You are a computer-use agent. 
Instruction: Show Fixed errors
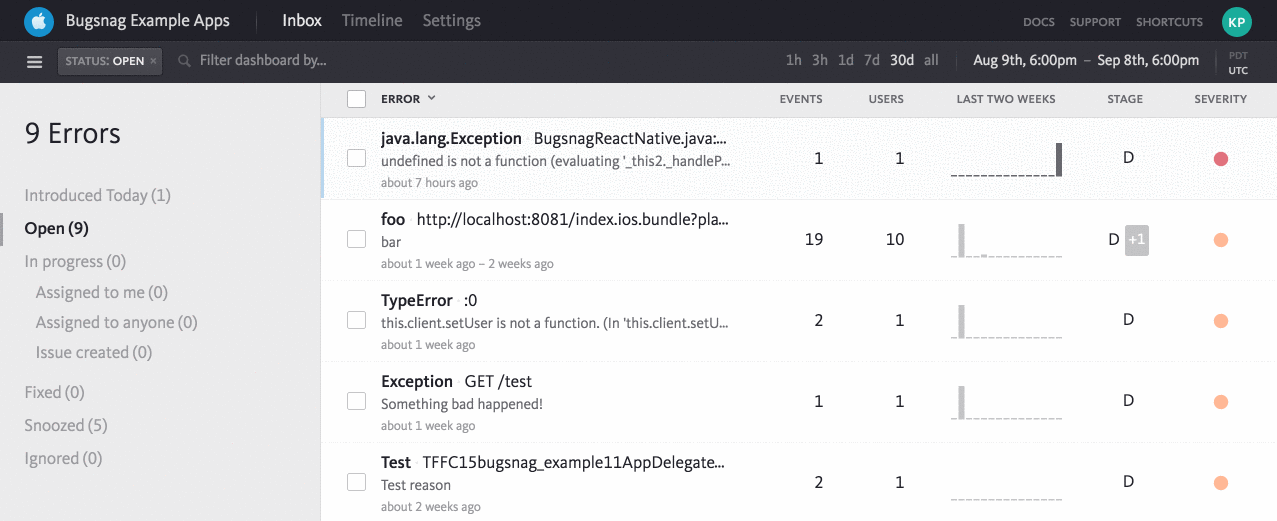pyautogui.click(x=54, y=392)
